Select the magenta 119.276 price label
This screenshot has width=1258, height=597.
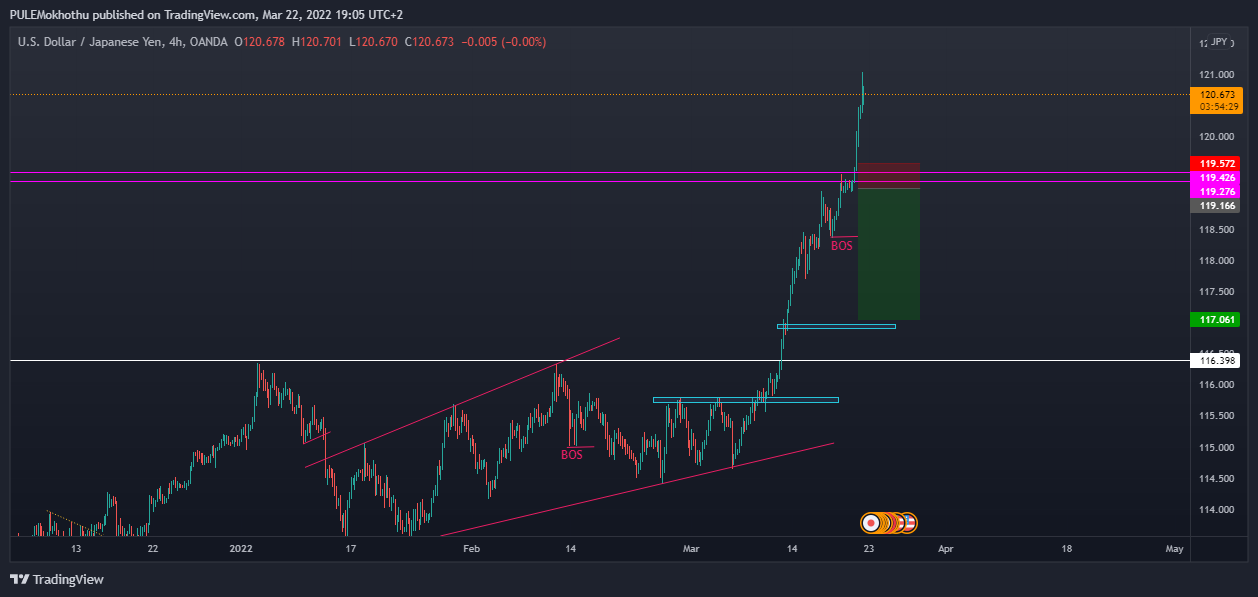pos(1215,191)
